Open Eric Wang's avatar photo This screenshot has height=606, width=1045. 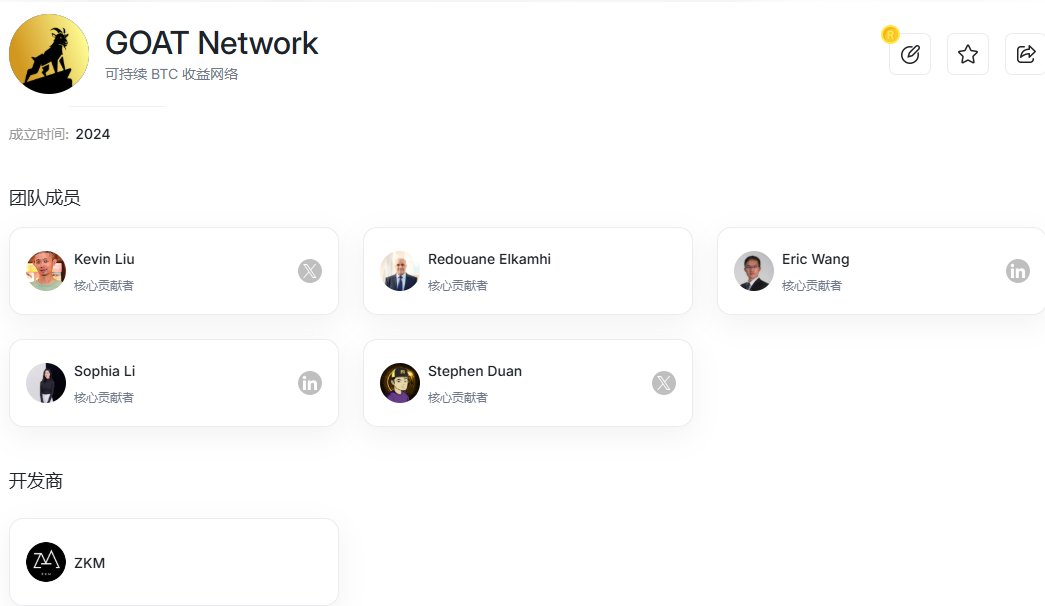pyautogui.click(x=754, y=271)
